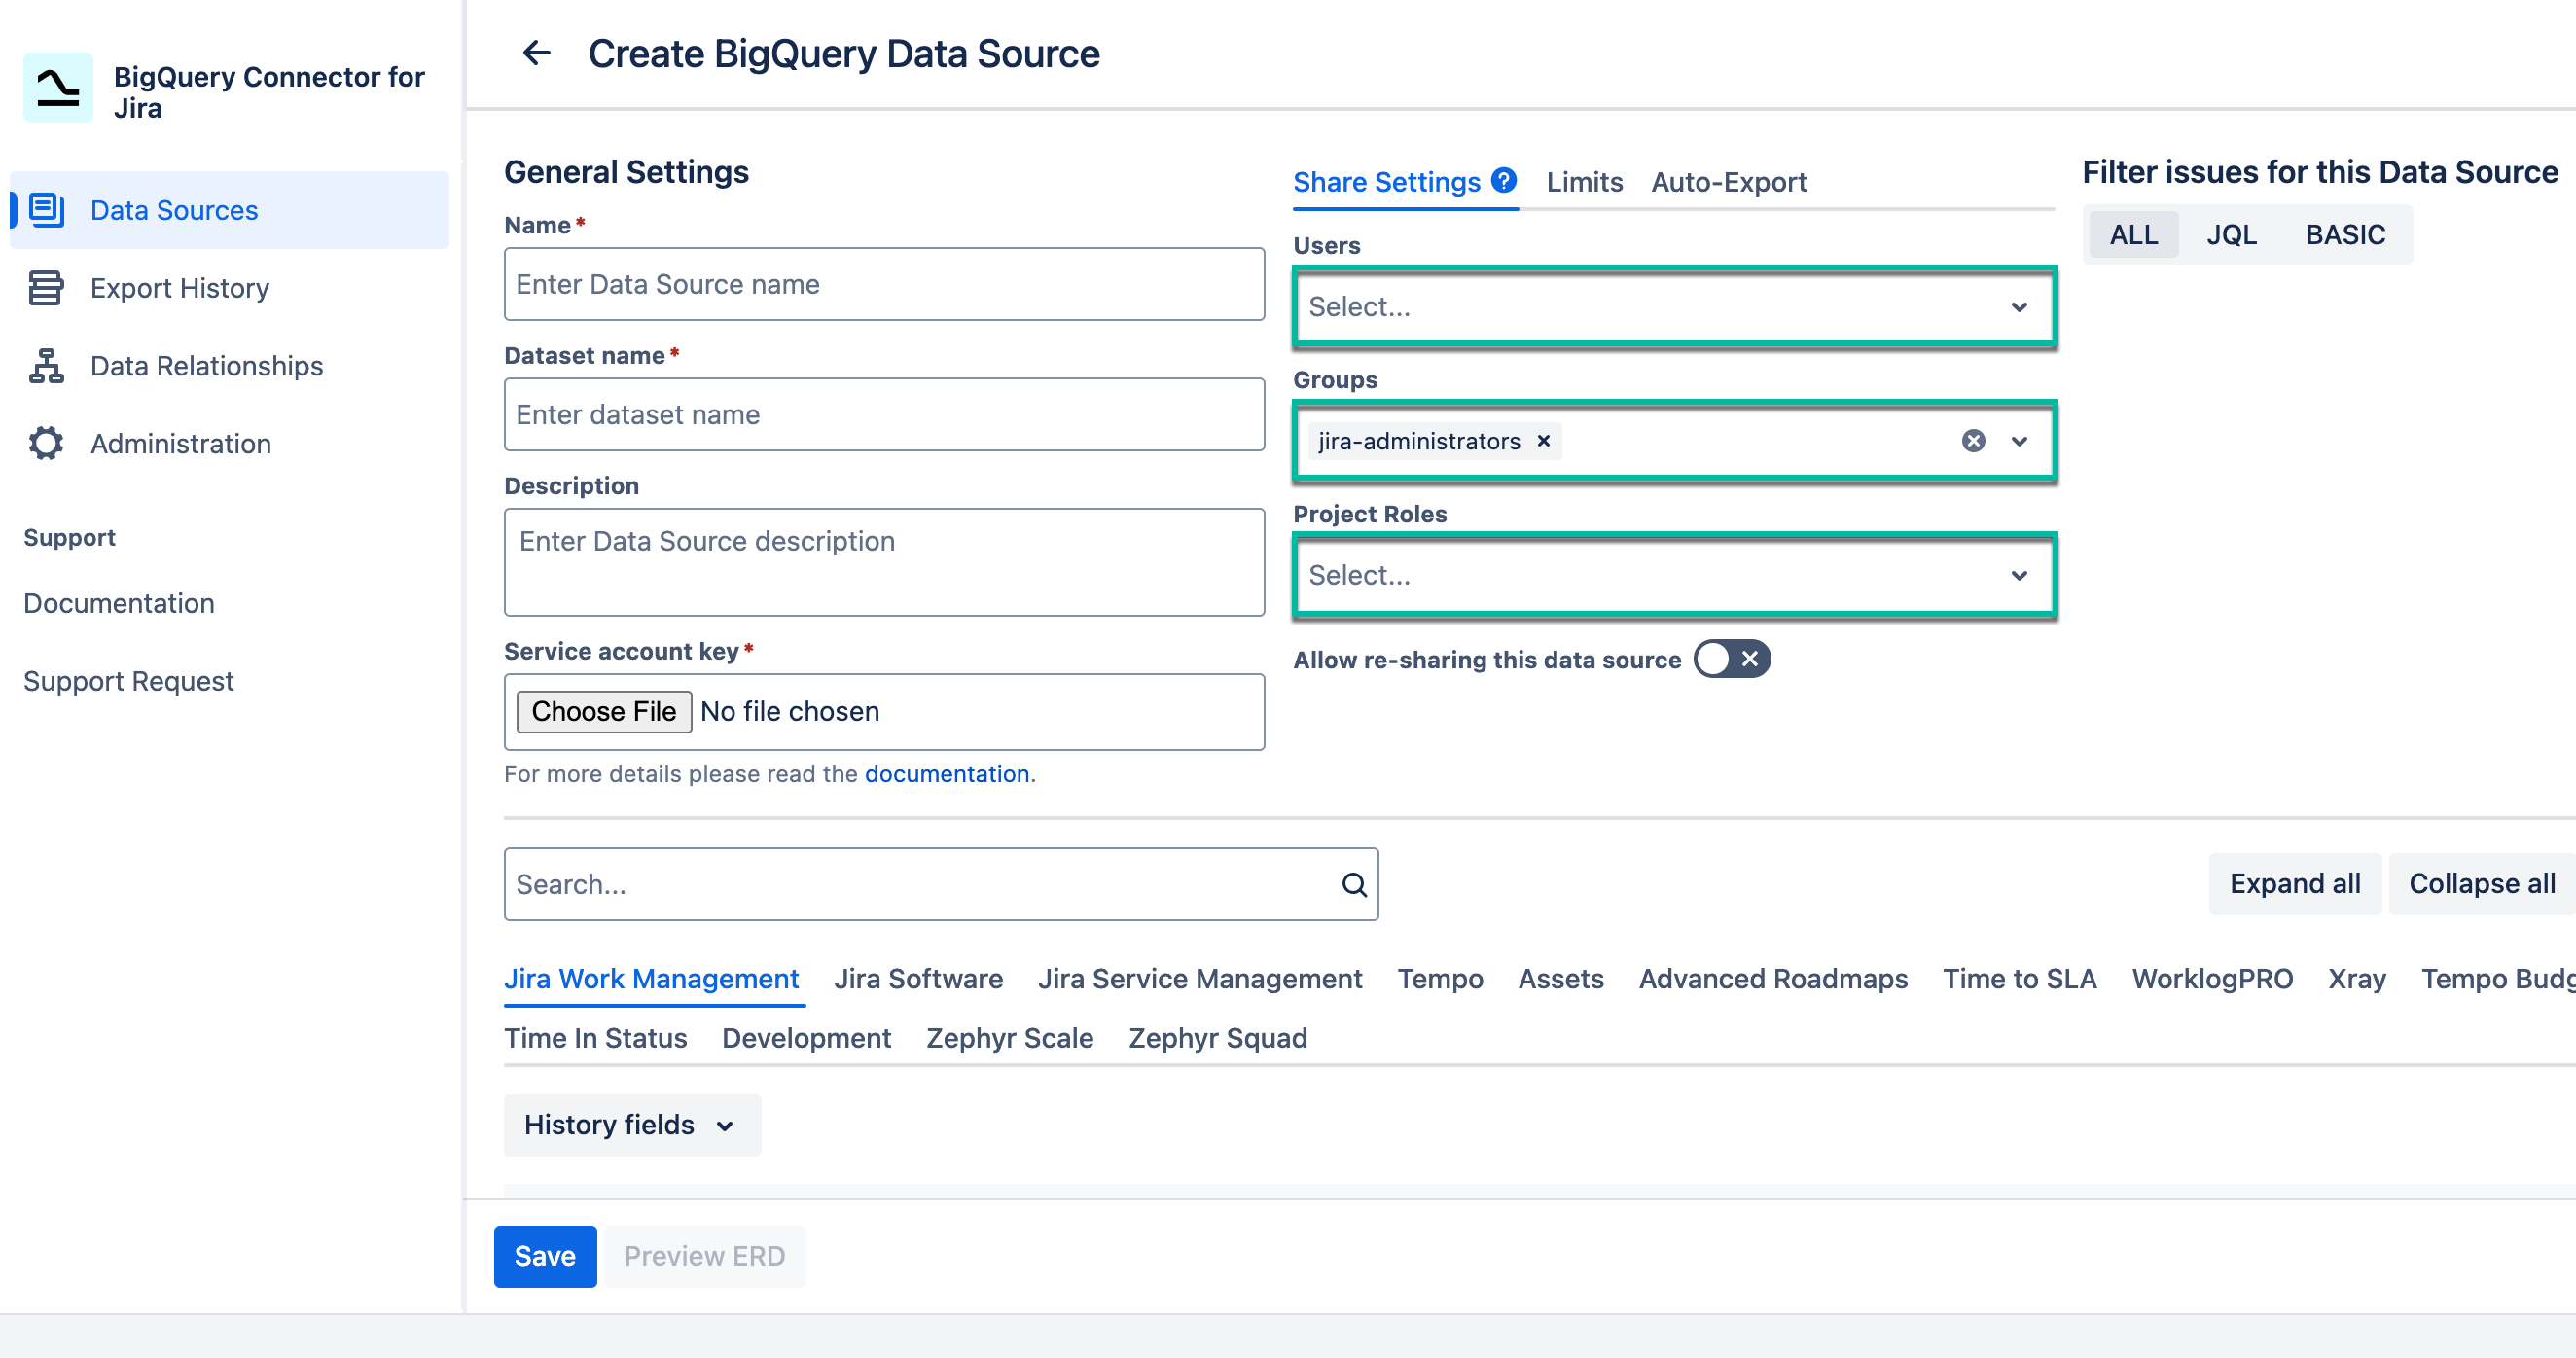The width and height of the screenshot is (2576, 1358).
Task: Click the BigQuery Connector for Jira logo
Action: coord(55,87)
